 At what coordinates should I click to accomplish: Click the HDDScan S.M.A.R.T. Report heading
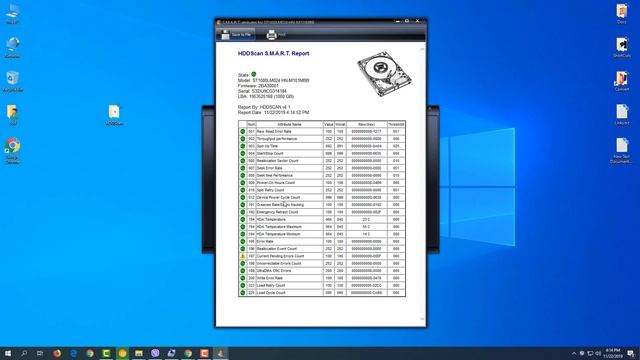pyautogui.click(x=273, y=53)
